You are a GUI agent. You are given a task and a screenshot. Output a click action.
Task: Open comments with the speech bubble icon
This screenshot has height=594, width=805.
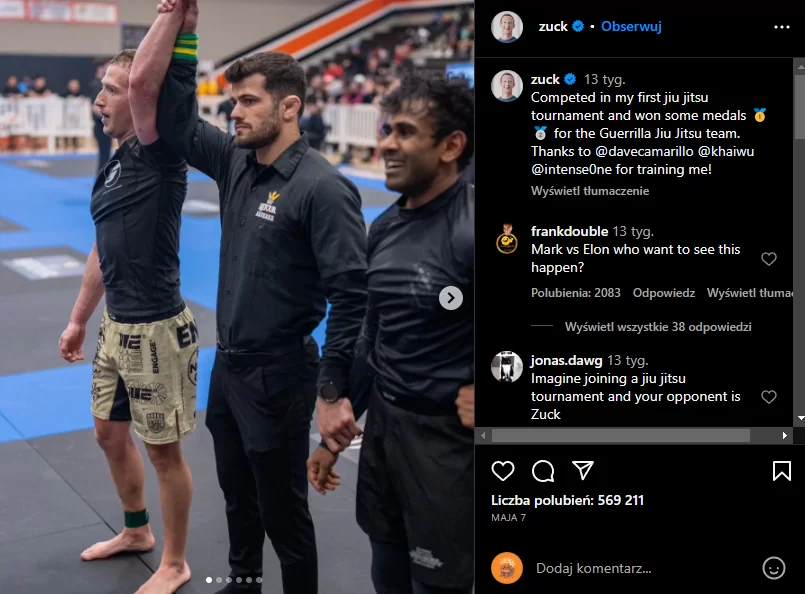coord(543,471)
